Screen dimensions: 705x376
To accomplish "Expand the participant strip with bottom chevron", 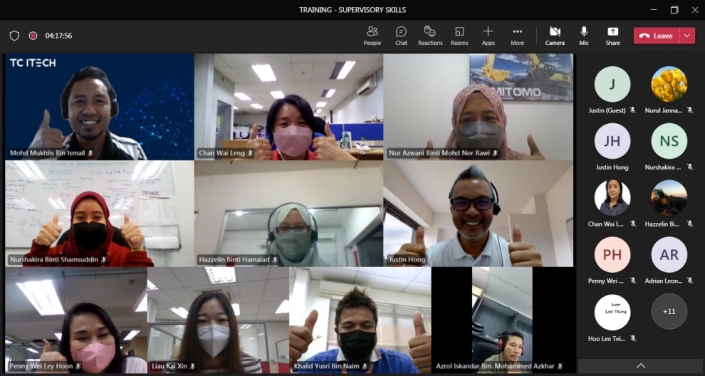I will coord(641,366).
